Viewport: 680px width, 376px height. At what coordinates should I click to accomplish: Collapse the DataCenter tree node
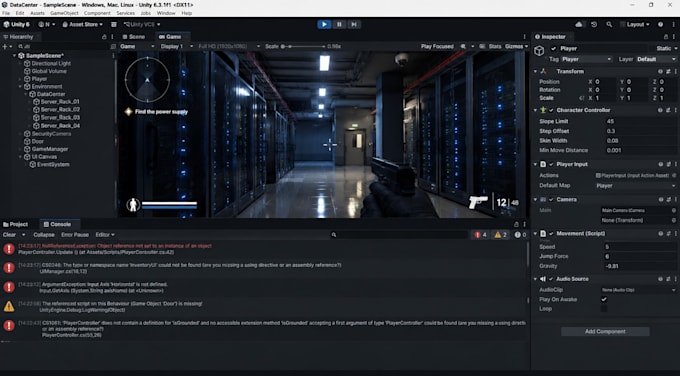(x=26, y=94)
